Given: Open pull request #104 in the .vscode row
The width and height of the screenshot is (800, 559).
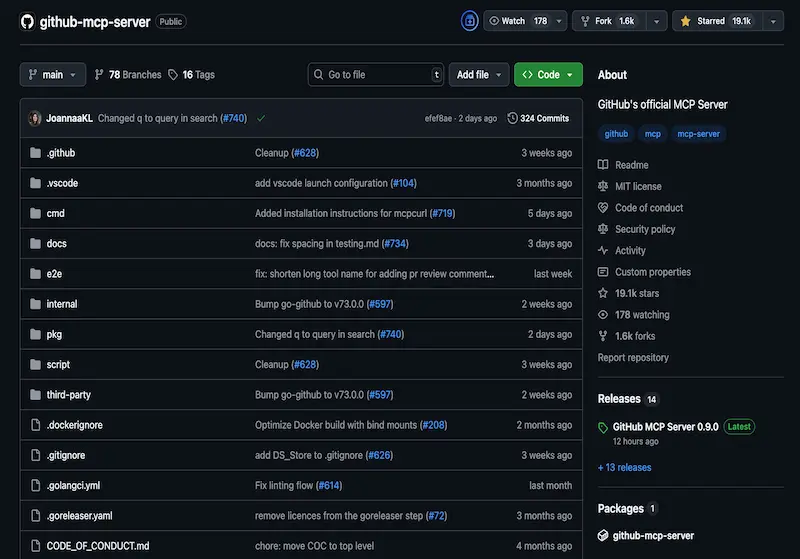Looking at the screenshot, I should [404, 183].
